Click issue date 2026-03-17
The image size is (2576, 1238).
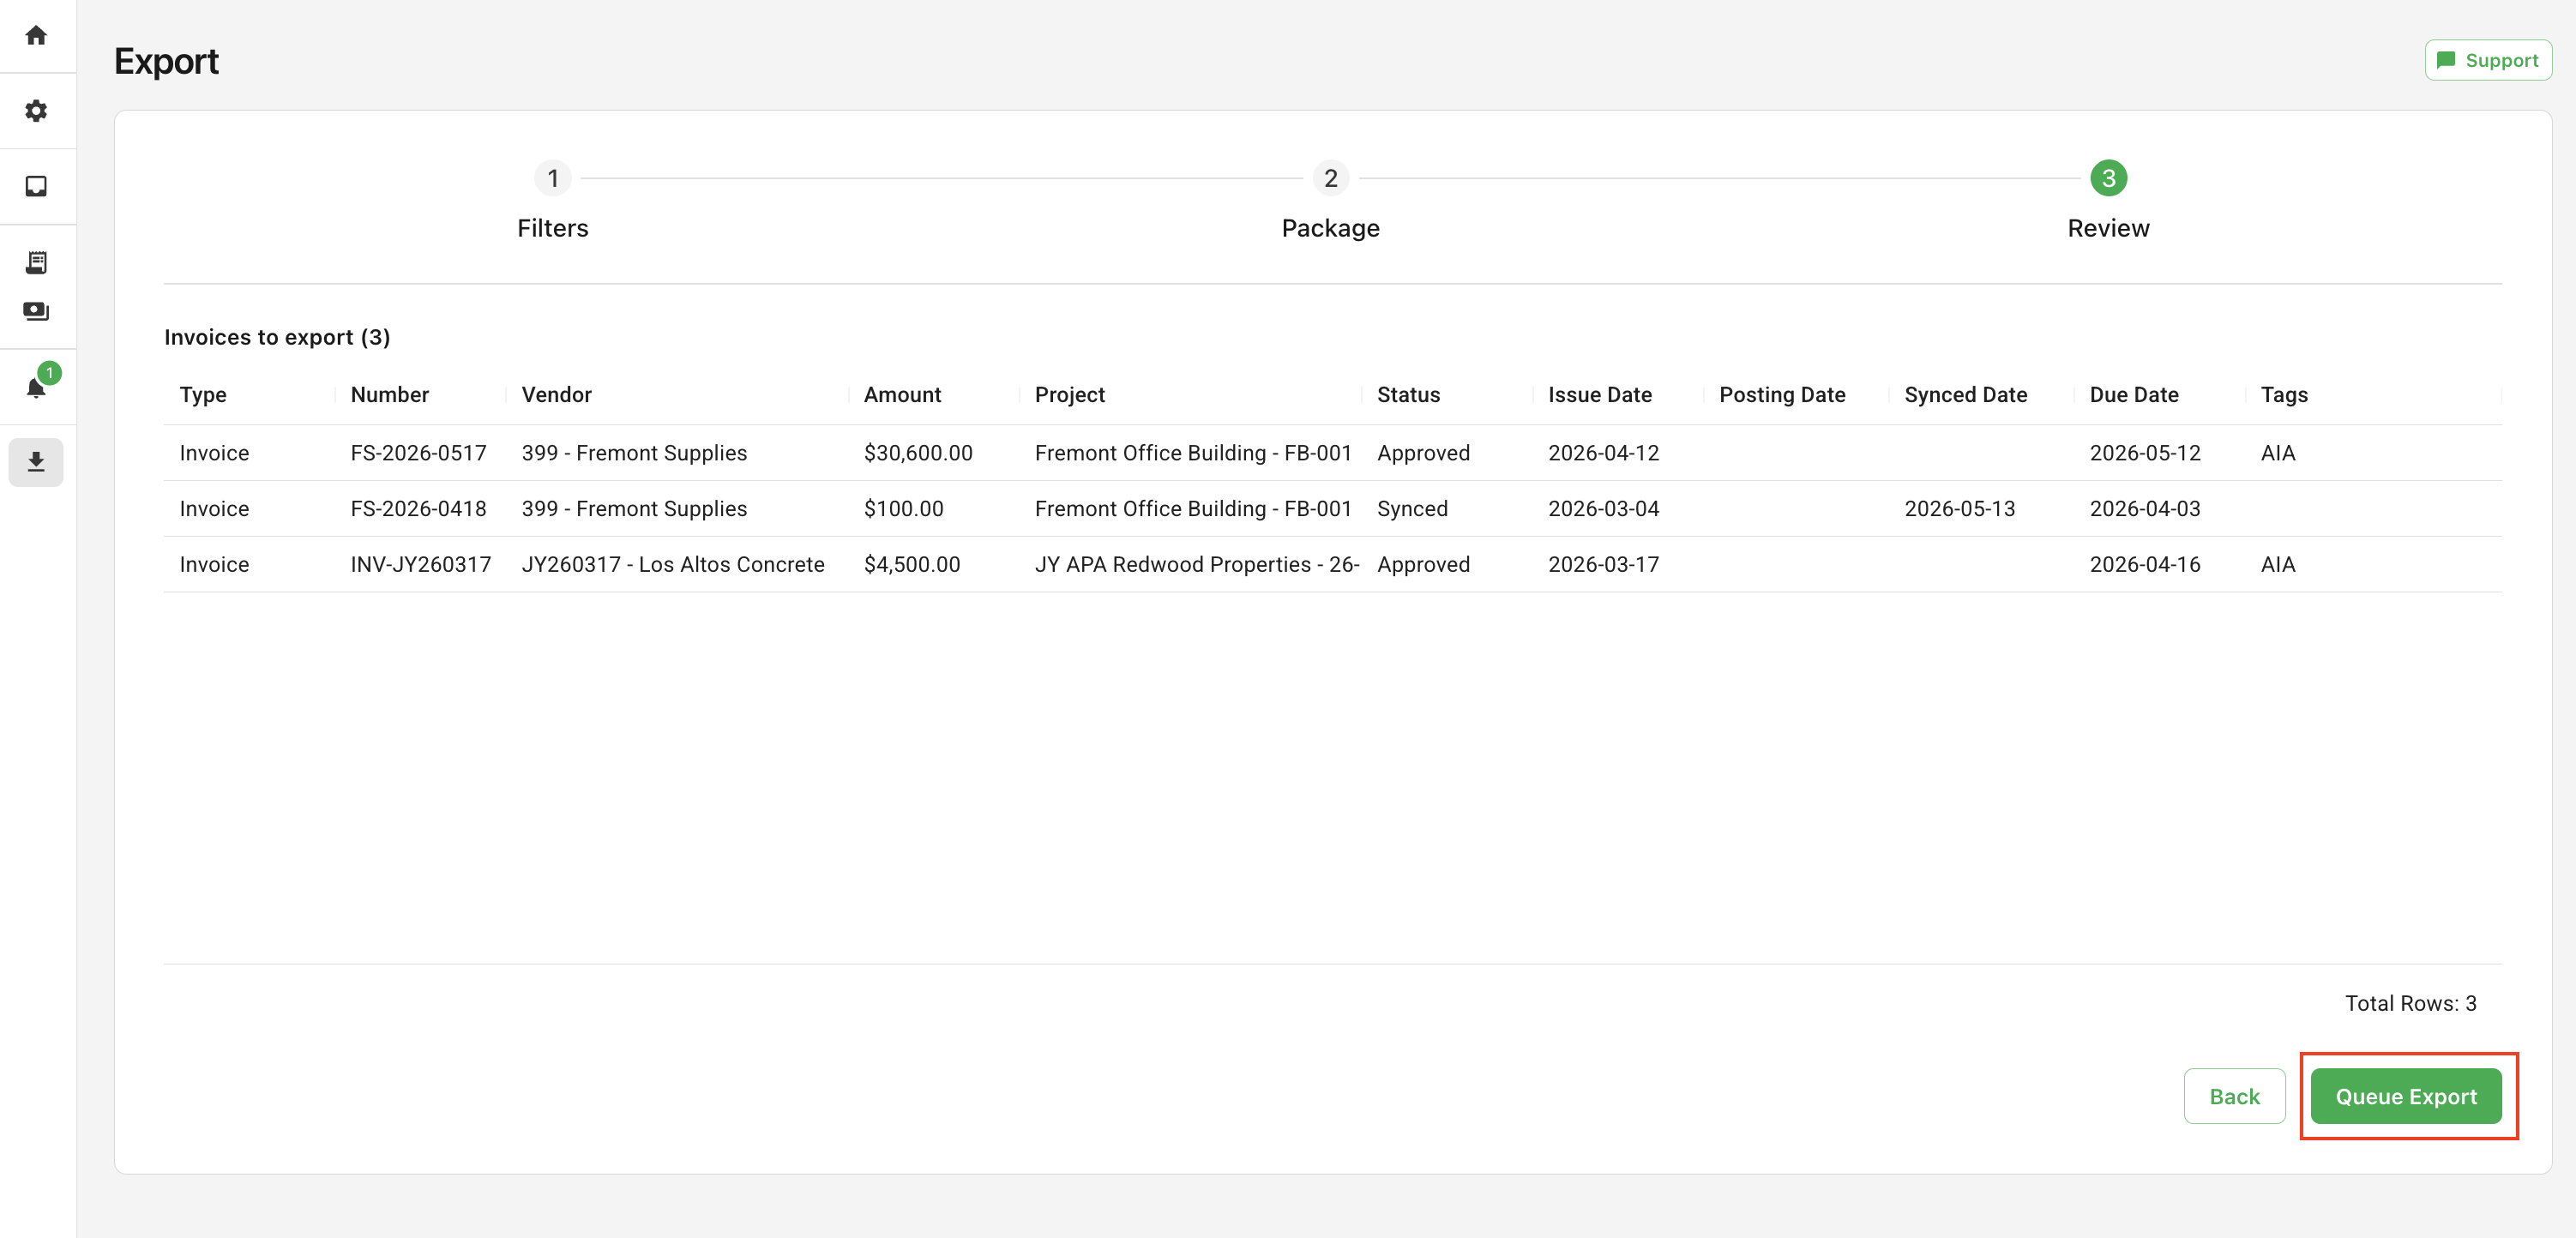(1603, 565)
